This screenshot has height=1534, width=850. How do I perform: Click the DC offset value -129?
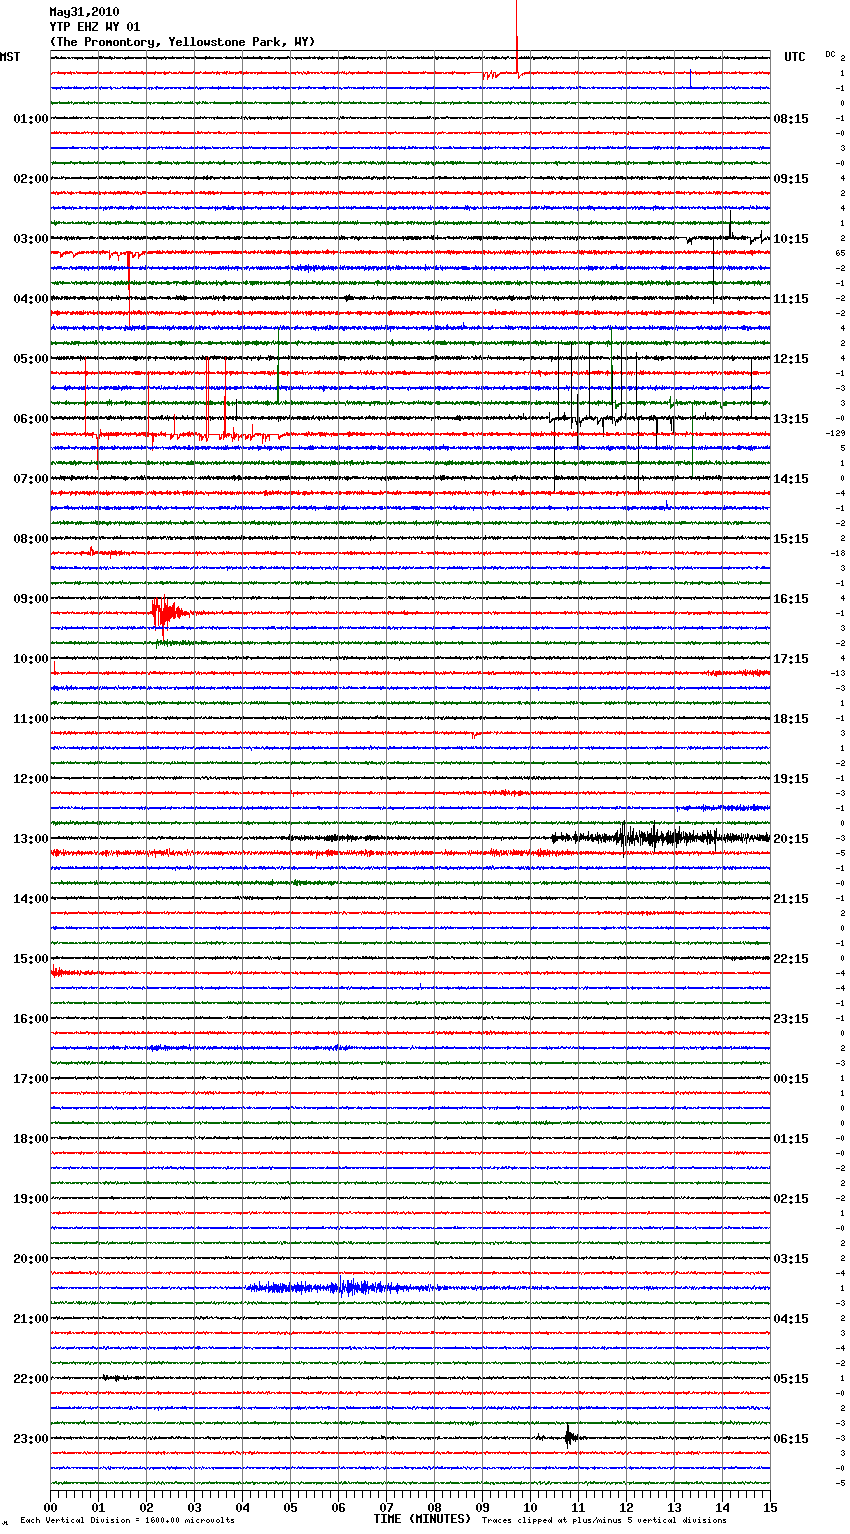pos(836,433)
